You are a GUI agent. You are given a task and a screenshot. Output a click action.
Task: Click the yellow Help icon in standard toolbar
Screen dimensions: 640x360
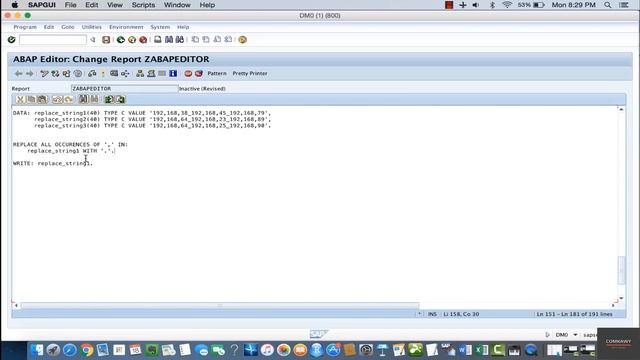coord(242,40)
